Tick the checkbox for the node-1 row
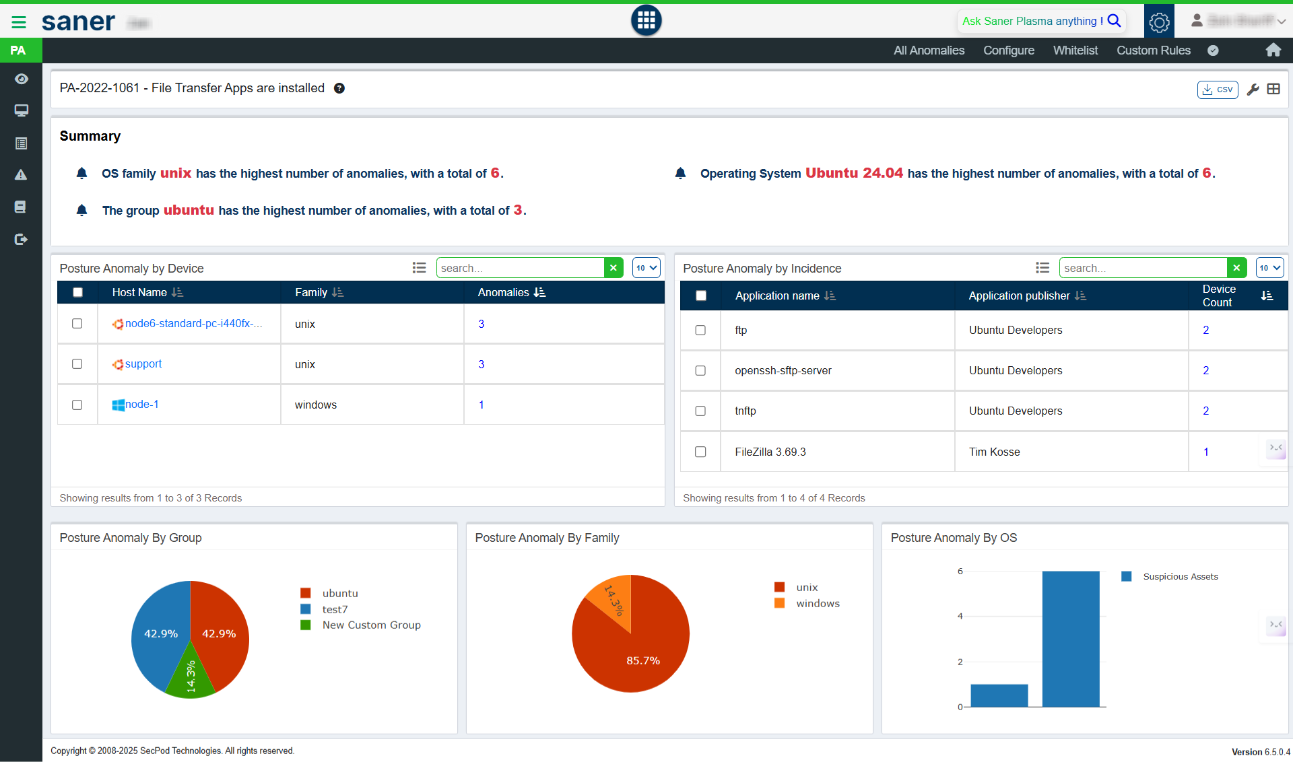 pos(77,405)
